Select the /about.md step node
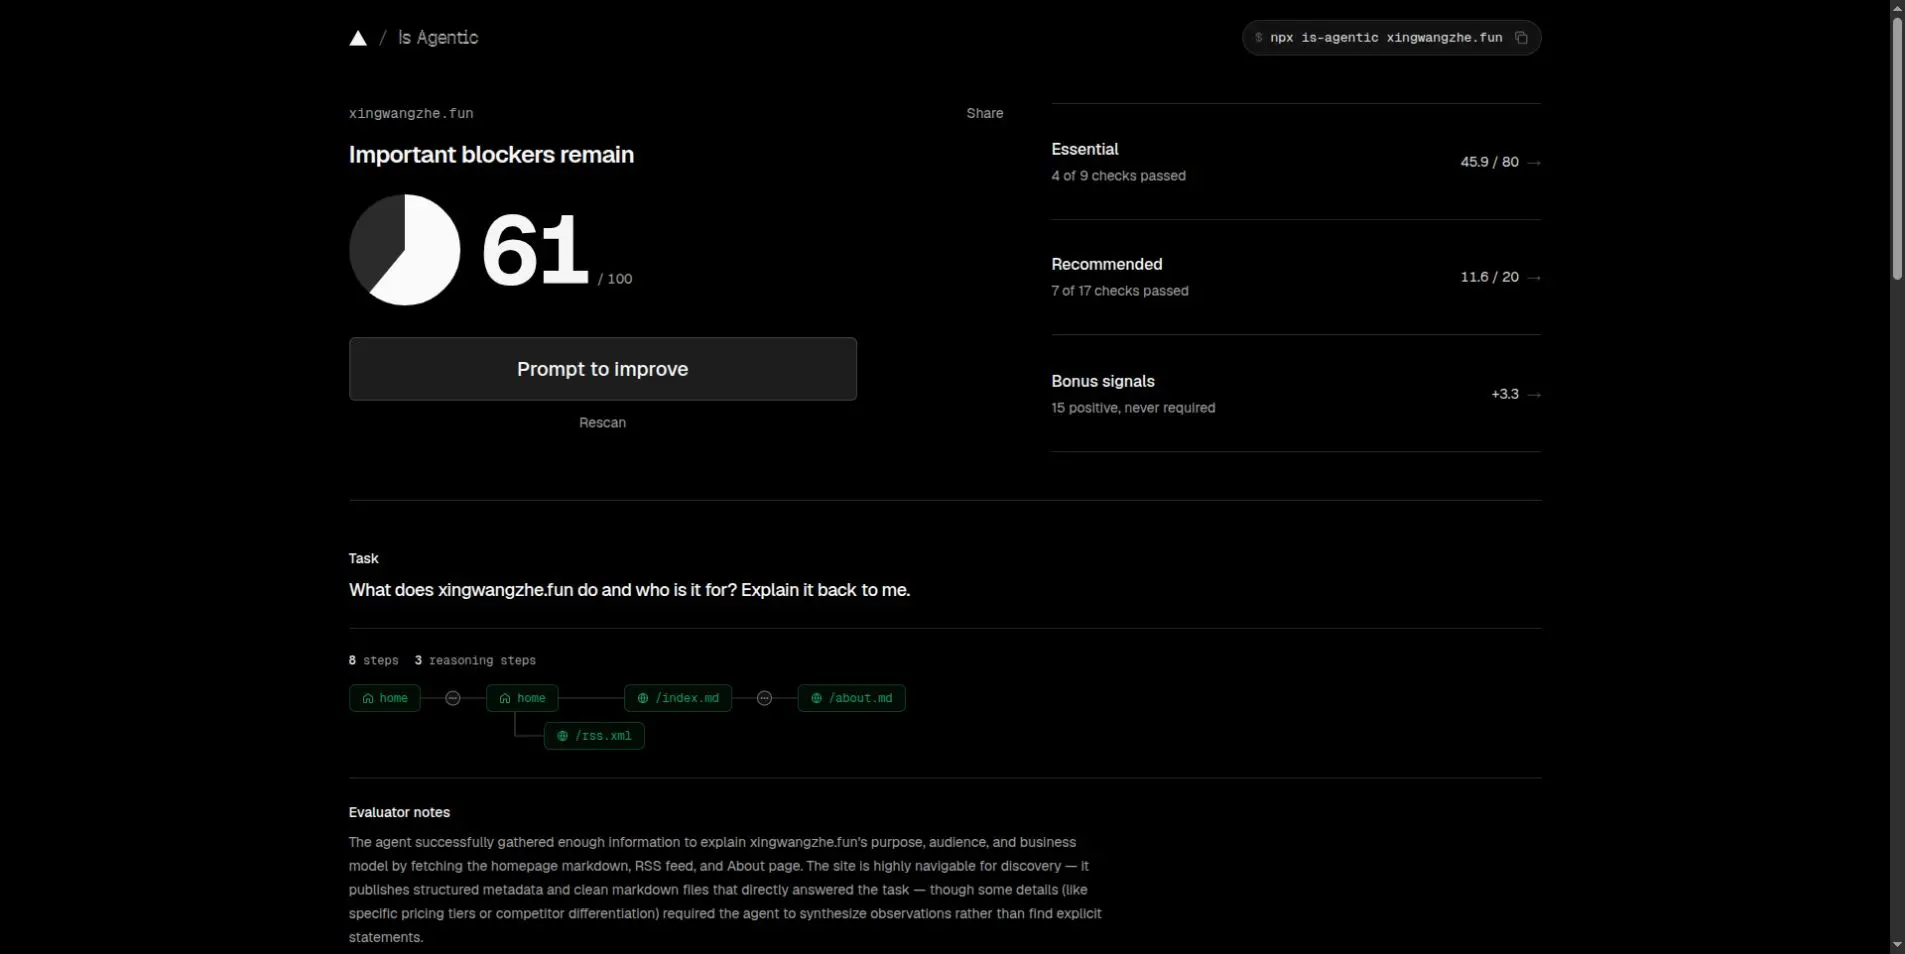The width and height of the screenshot is (1905, 954). click(x=852, y=698)
